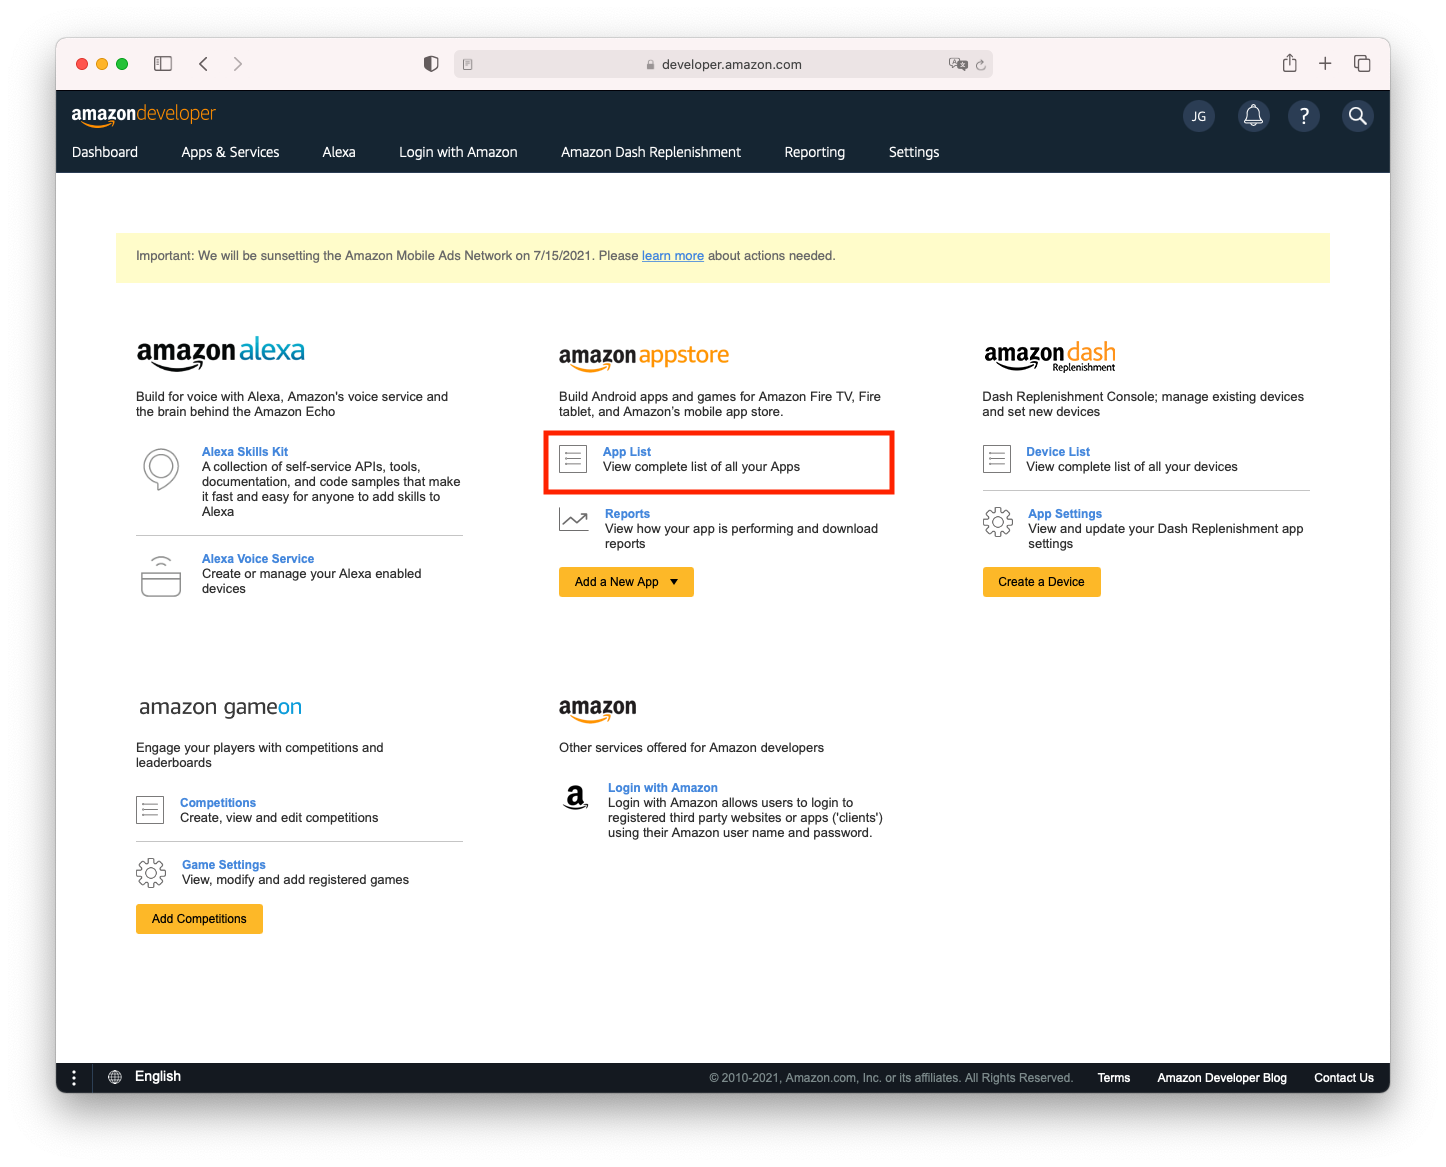Viewport: 1446px width, 1167px height.
Task: Click the Game Settings gear icon
Action: (151, 873)
